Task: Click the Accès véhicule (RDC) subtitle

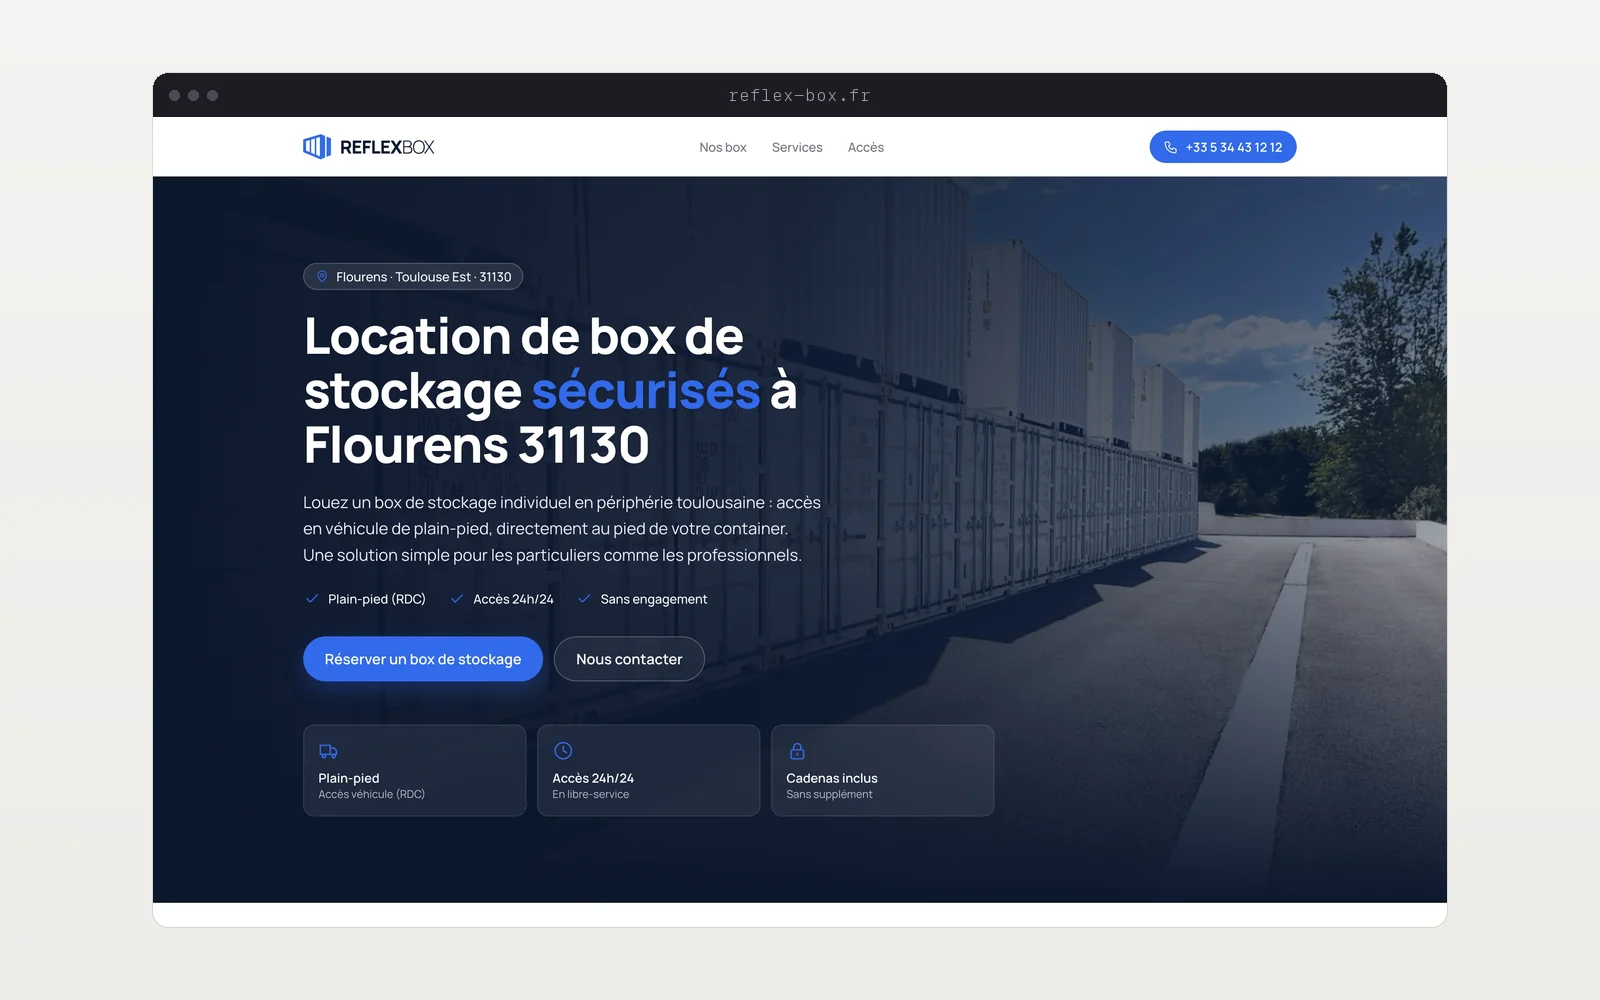Action: pyautogui.click(x=372, y=794)
